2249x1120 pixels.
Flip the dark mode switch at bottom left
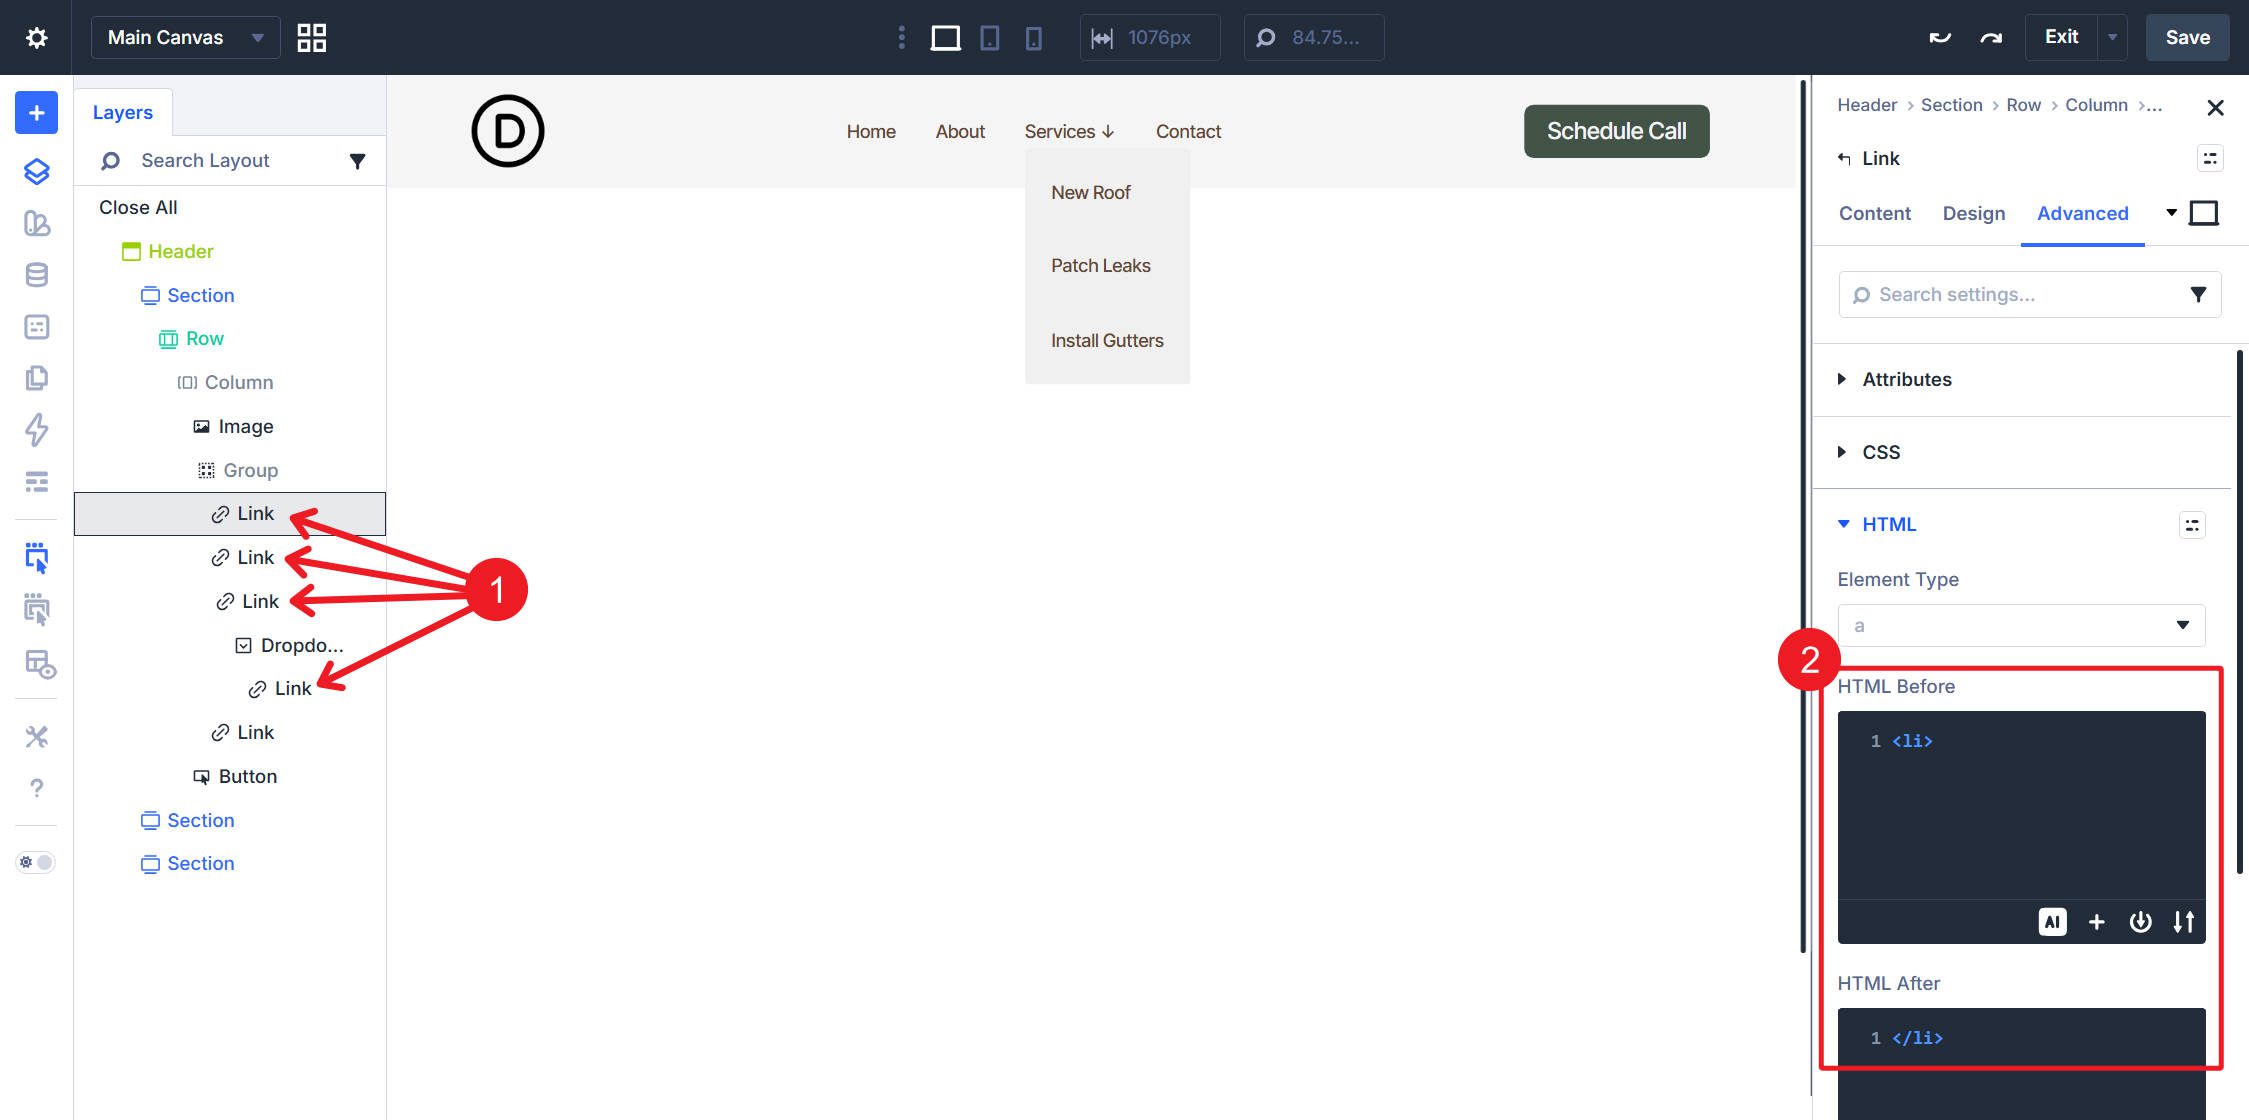coord(35,861)
